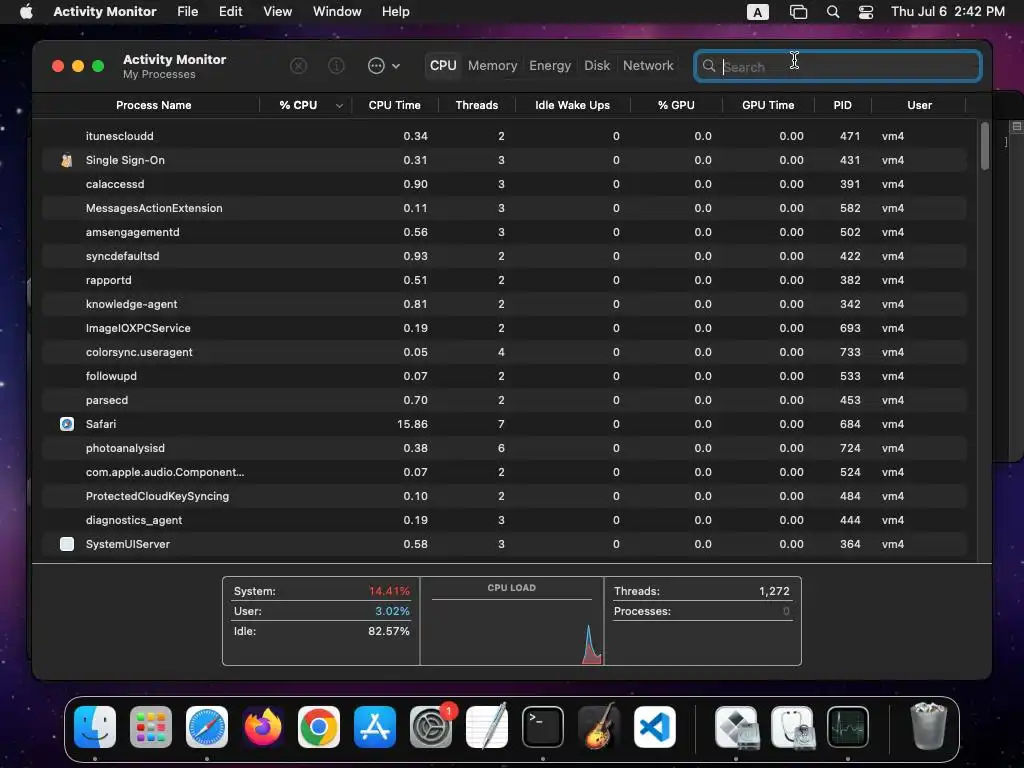Select the diagnostics_agent process

tap(504, 520)
